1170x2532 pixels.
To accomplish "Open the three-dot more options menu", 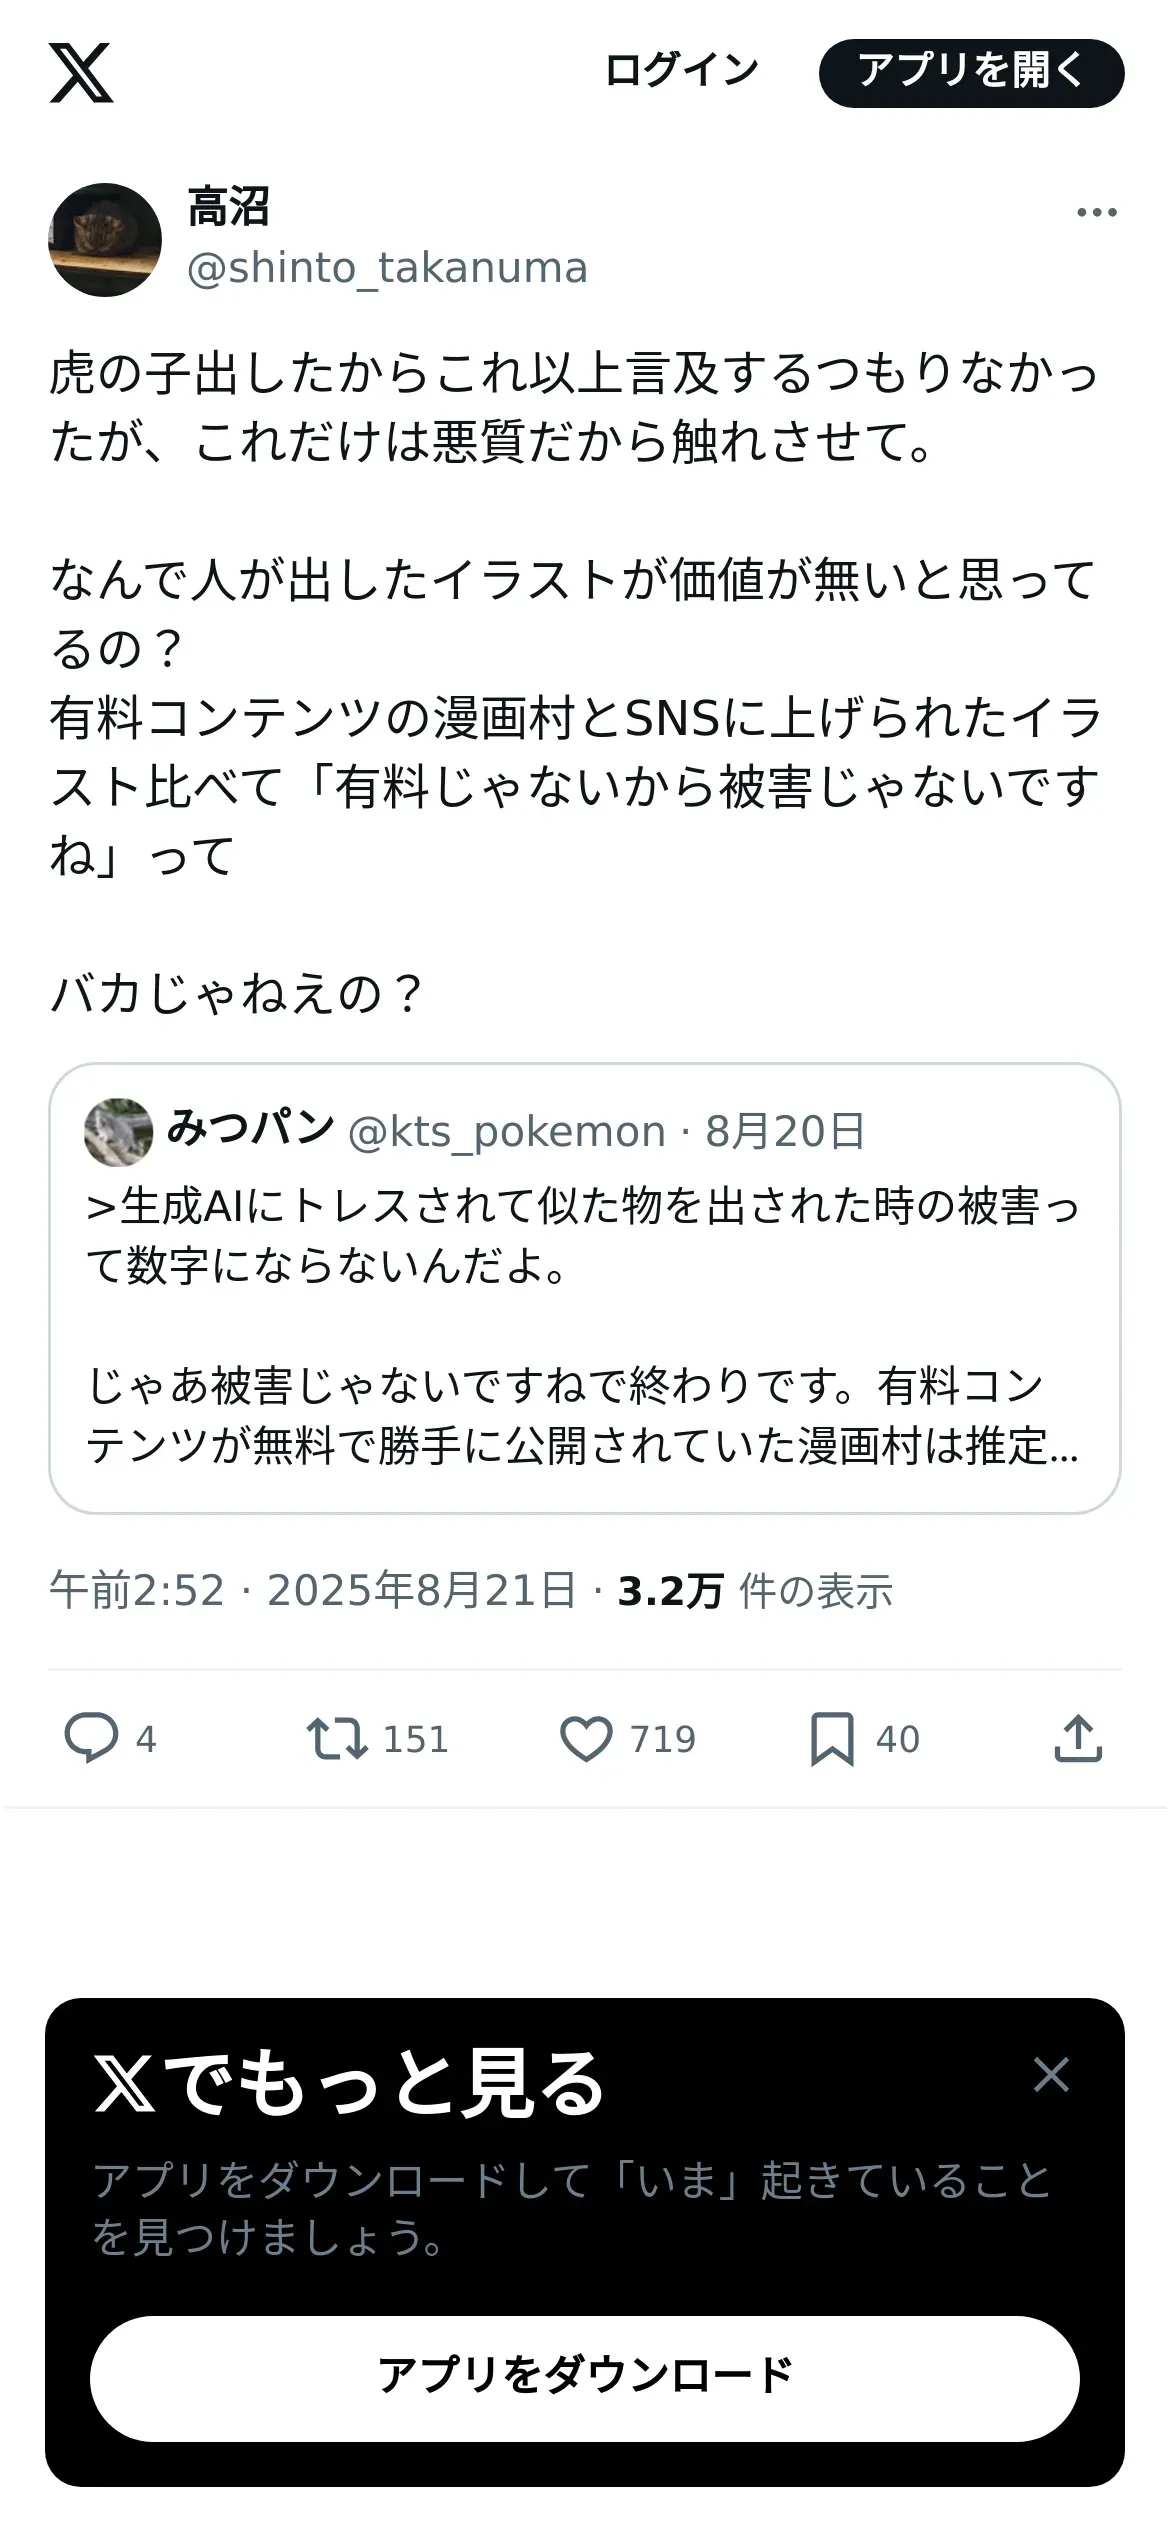I will [x=1096, y=212].
